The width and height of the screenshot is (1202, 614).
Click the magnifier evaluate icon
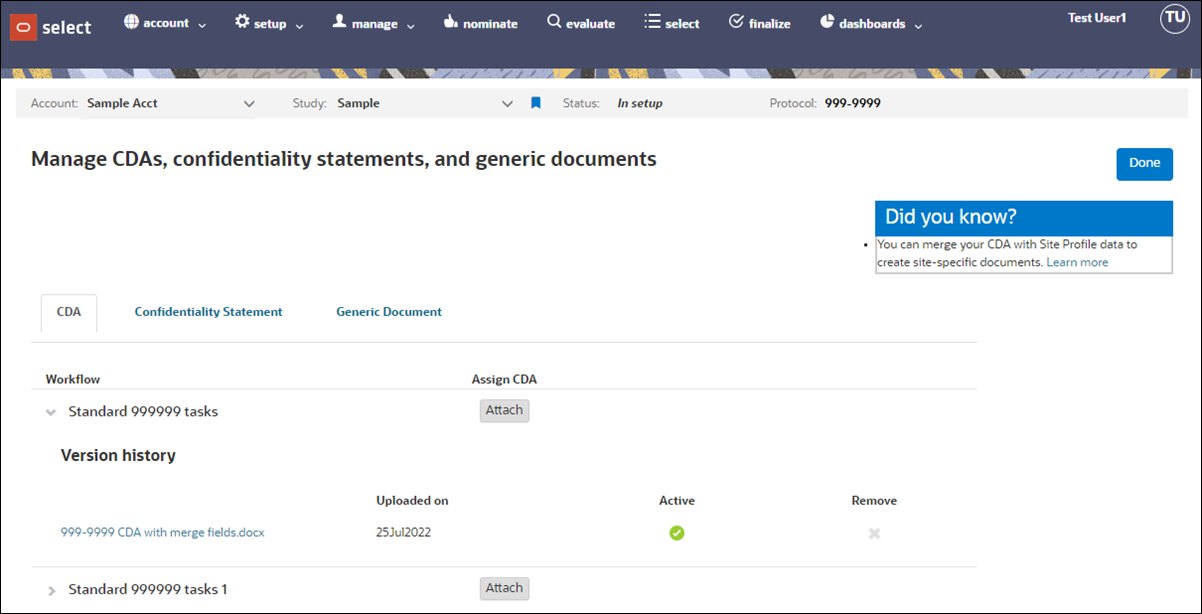(554, 22)
